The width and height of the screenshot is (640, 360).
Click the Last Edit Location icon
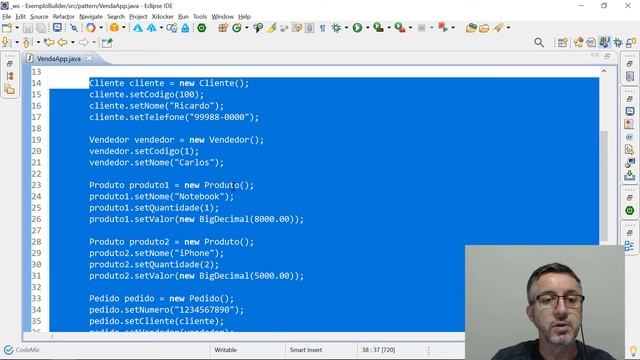49,42
